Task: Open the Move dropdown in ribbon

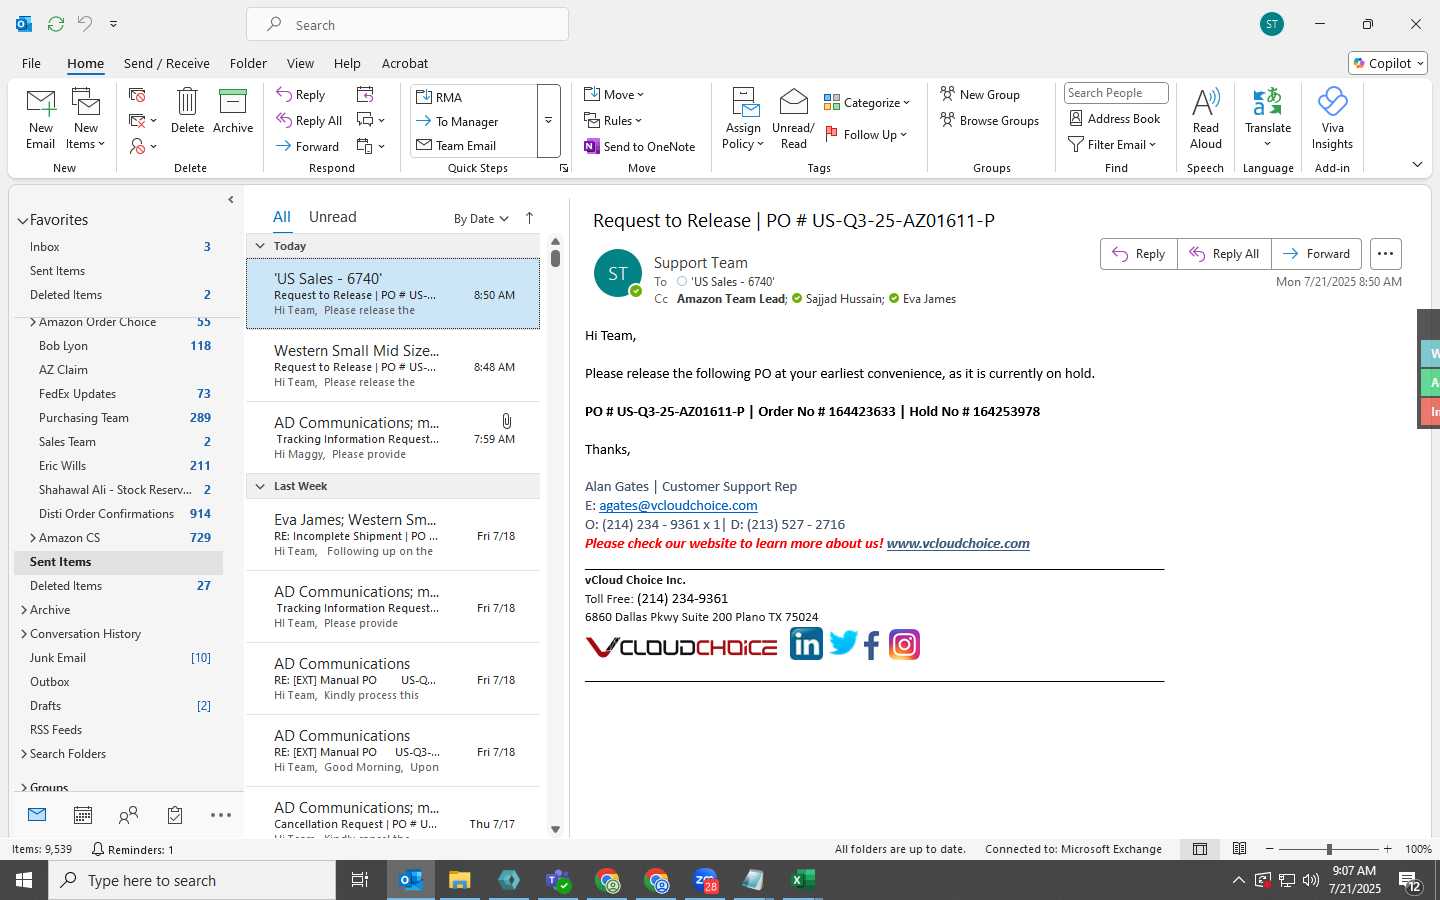Action: (x=614, y=94)
